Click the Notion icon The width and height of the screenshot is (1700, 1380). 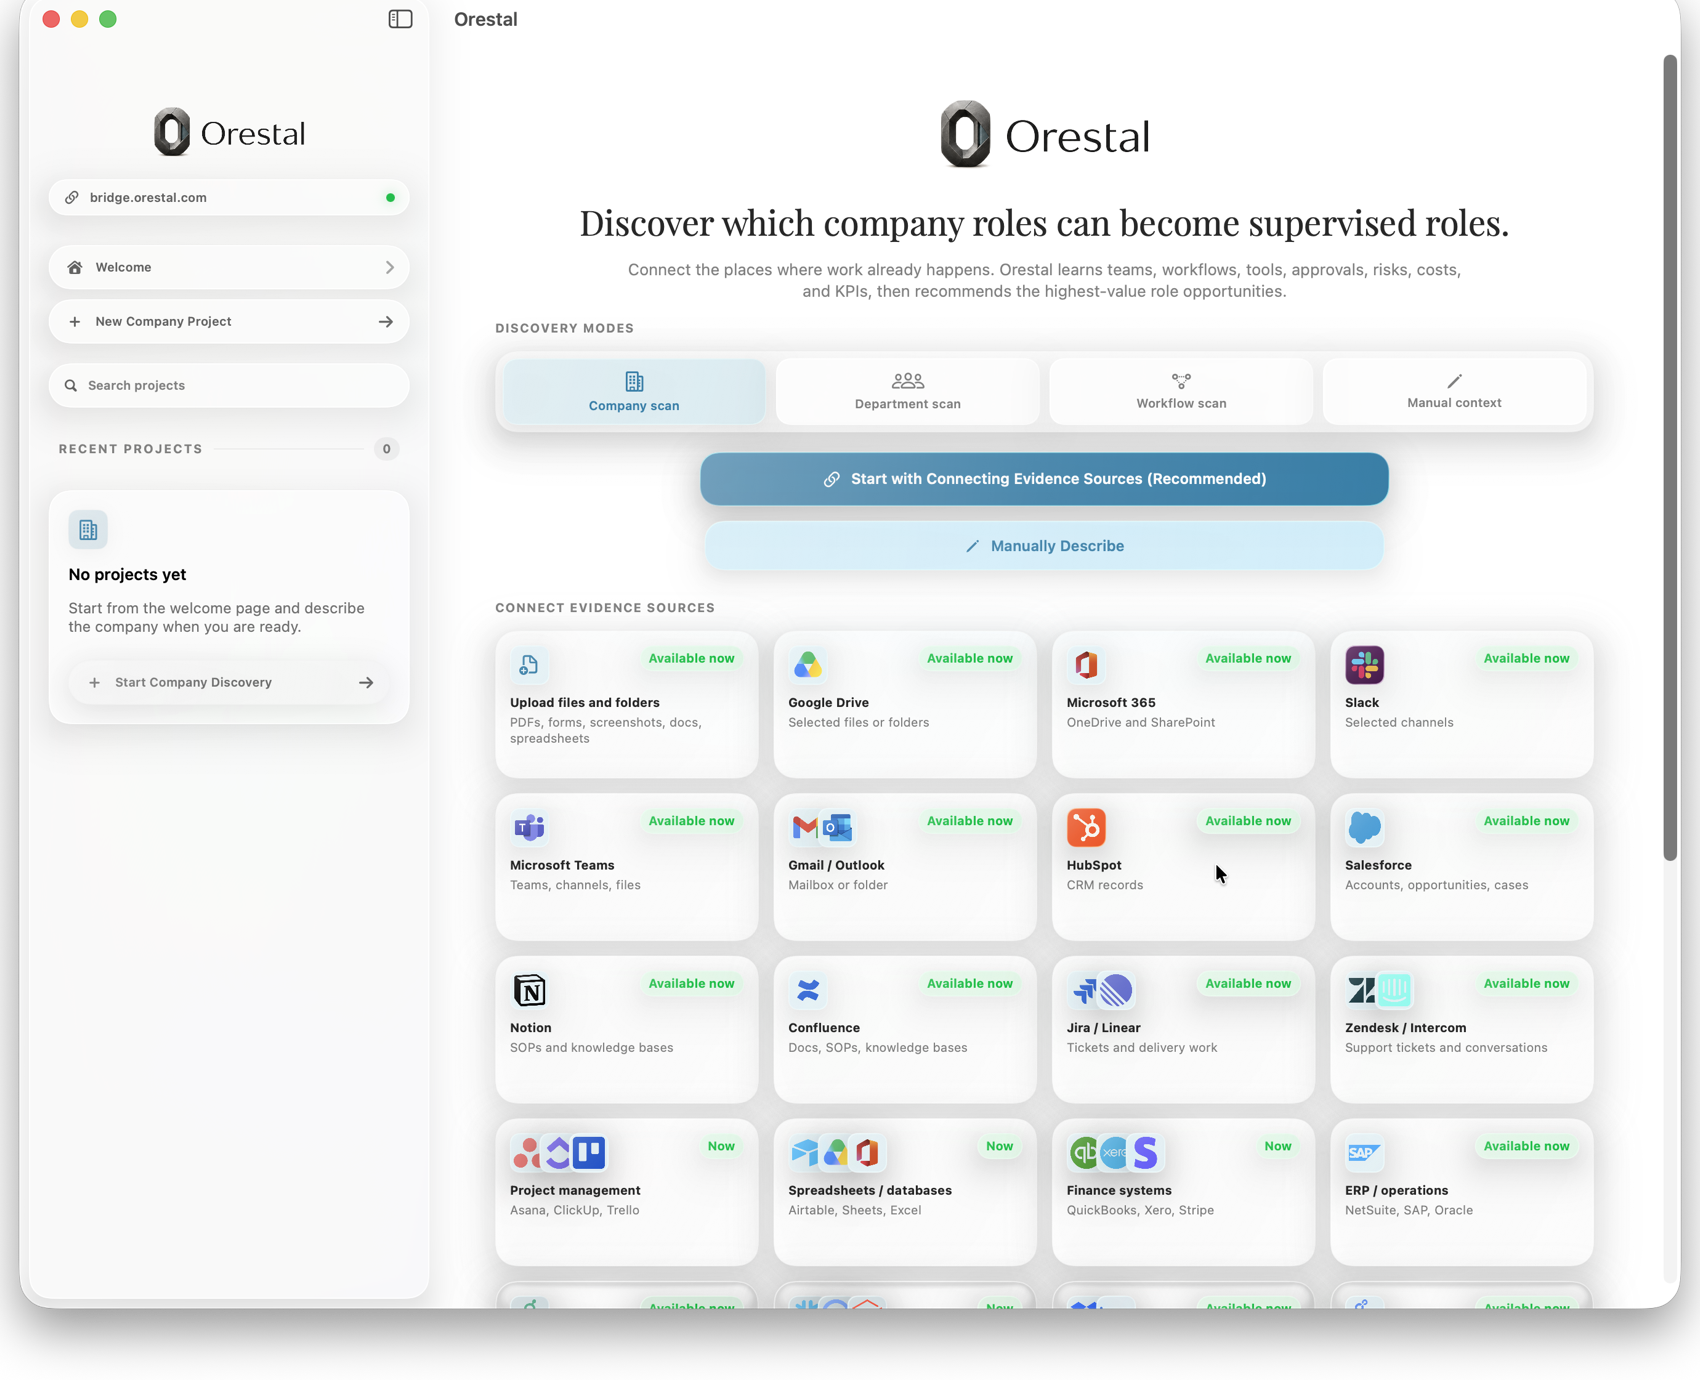coord(529,990)
